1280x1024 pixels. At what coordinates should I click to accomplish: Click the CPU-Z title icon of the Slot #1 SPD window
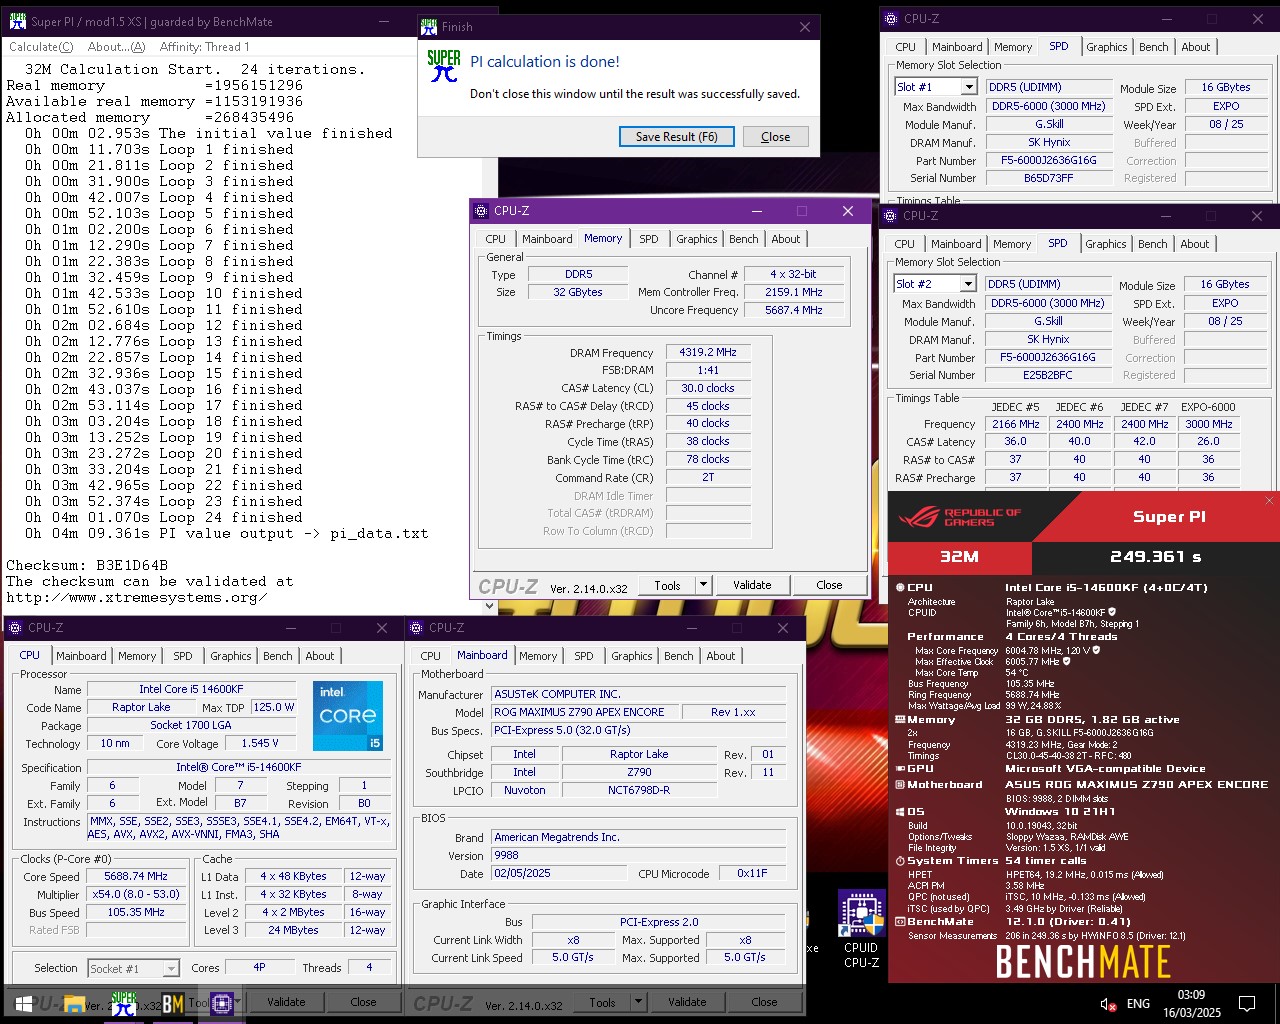point(892,18)
